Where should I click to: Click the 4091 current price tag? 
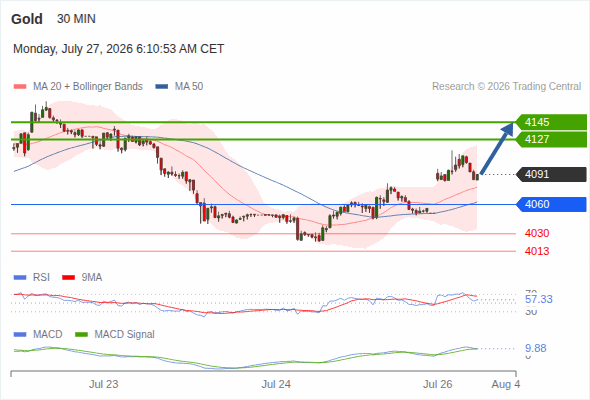pos(551,174)
